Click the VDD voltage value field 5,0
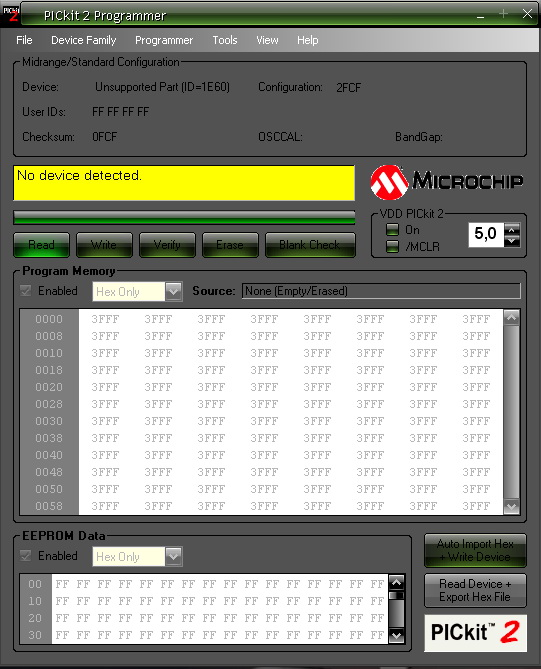 (x=486, y=235)
